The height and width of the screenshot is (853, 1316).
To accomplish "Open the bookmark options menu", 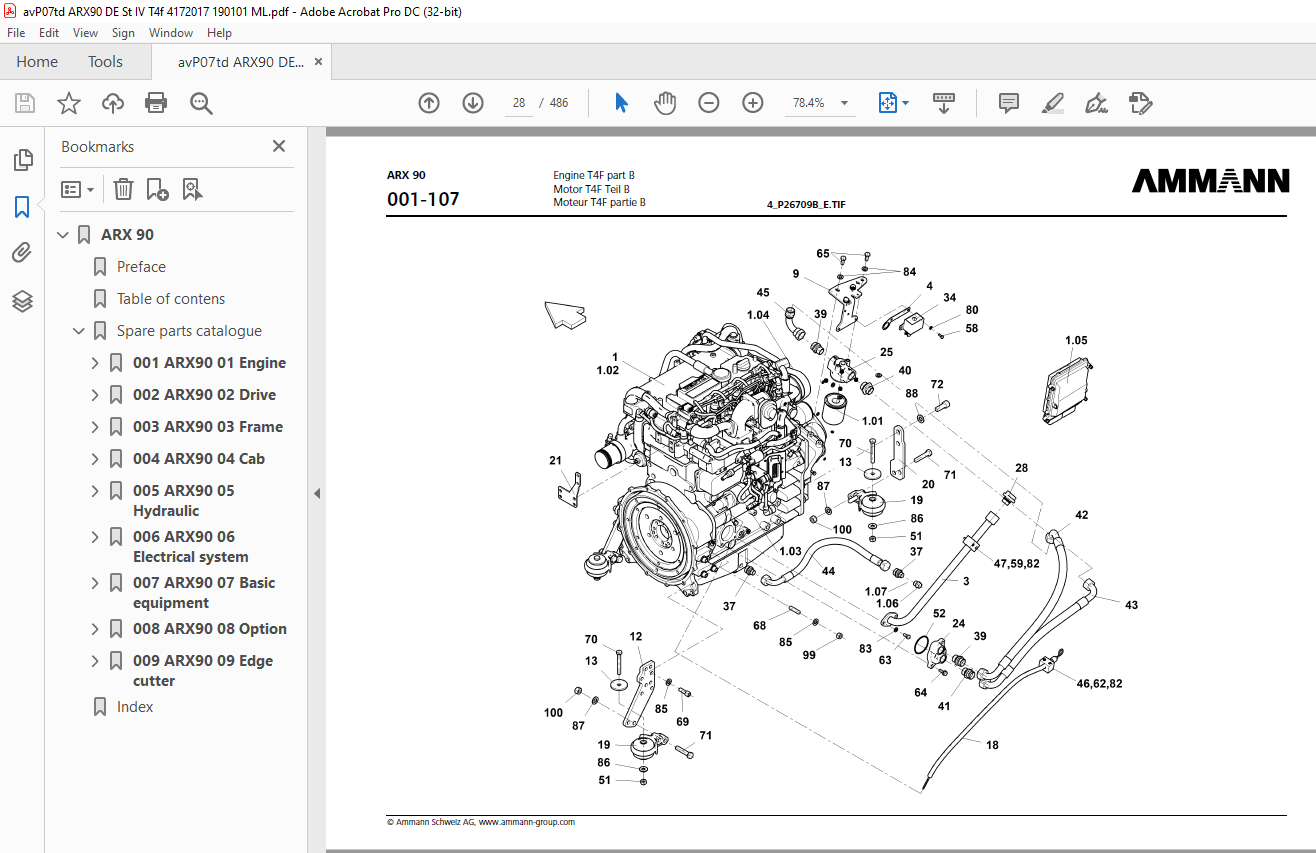I will 77,189.
